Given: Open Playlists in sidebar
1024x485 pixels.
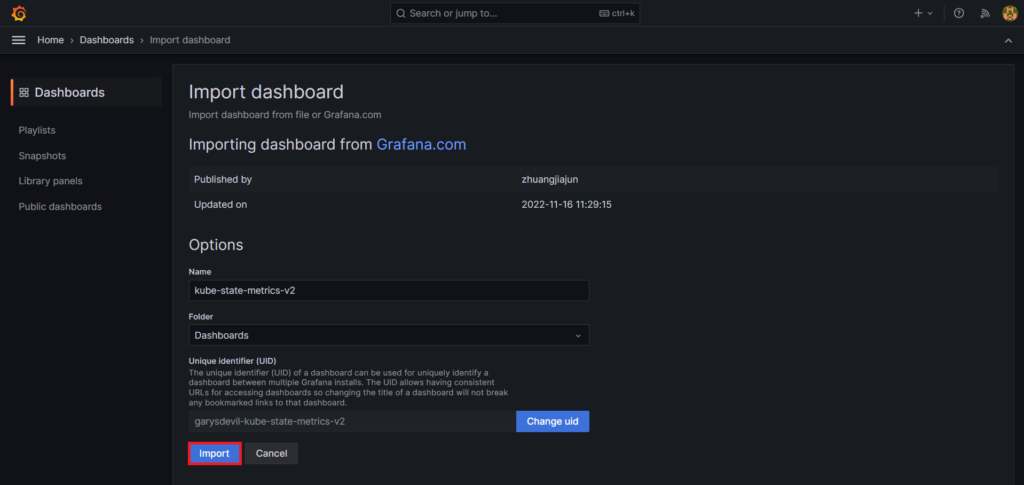Looking at the screenshot, I should click(x=37, y=130).
